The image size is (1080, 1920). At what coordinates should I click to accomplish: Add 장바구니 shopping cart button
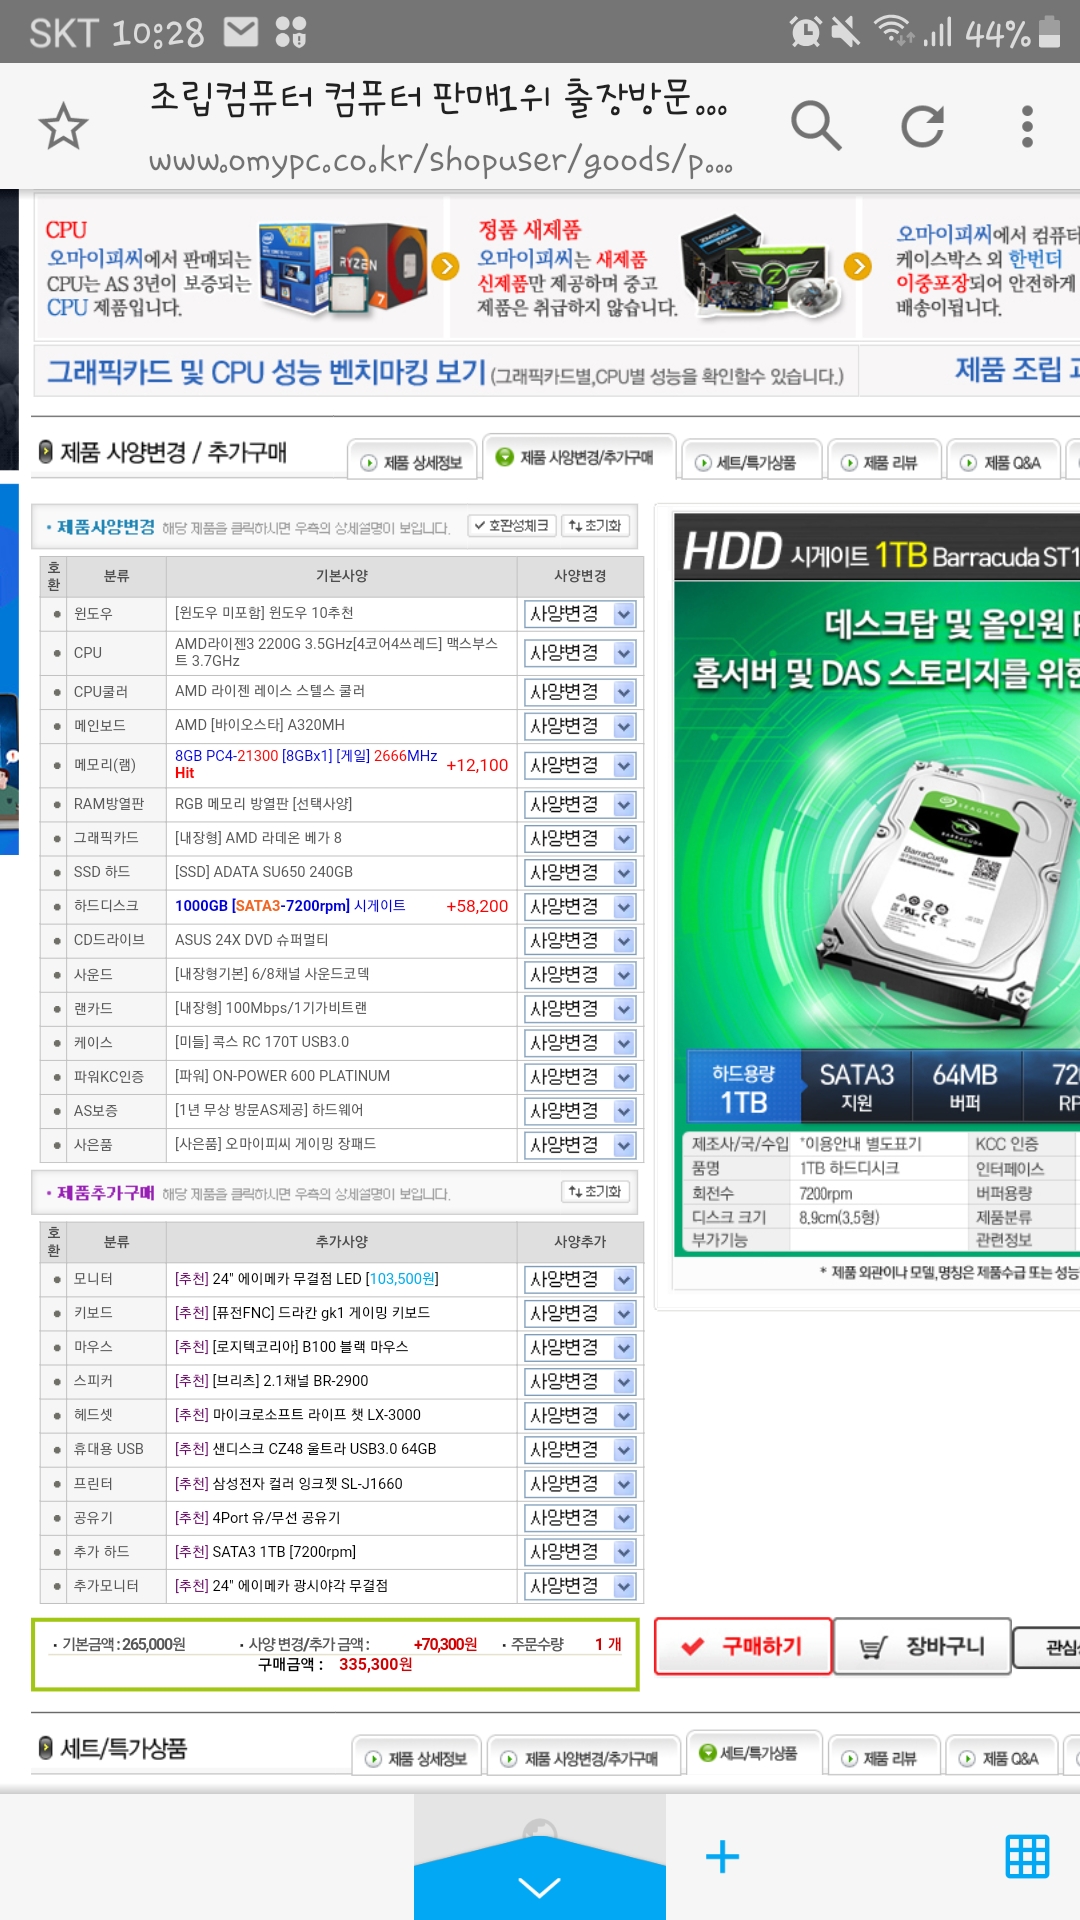922,1646
